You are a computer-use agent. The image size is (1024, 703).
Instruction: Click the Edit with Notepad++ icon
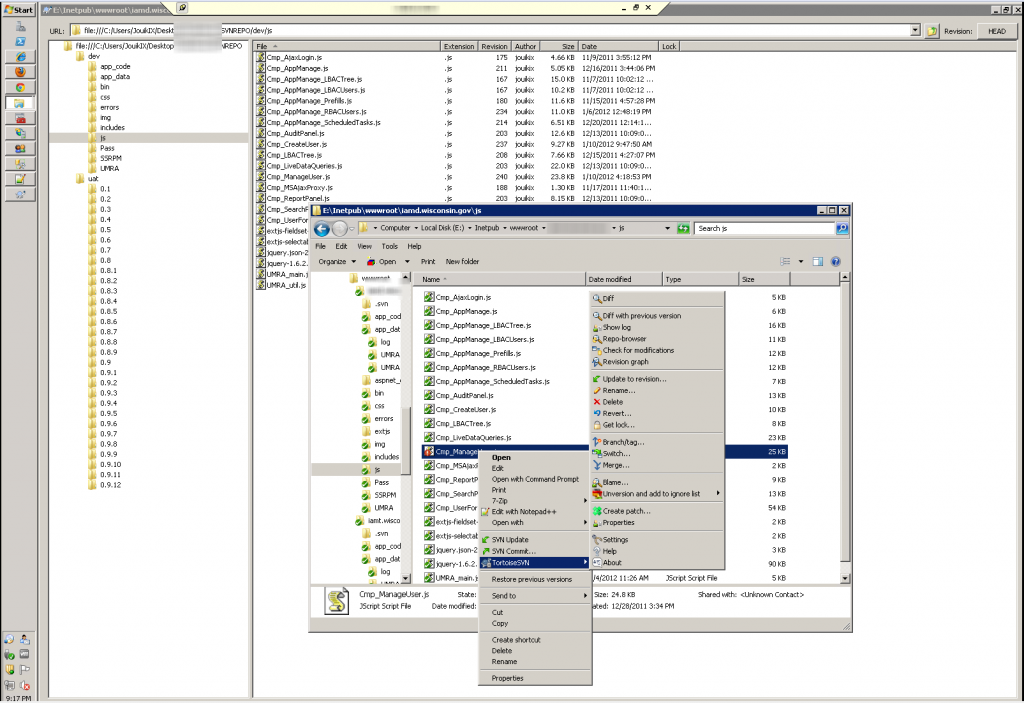[x=485, y=512]
